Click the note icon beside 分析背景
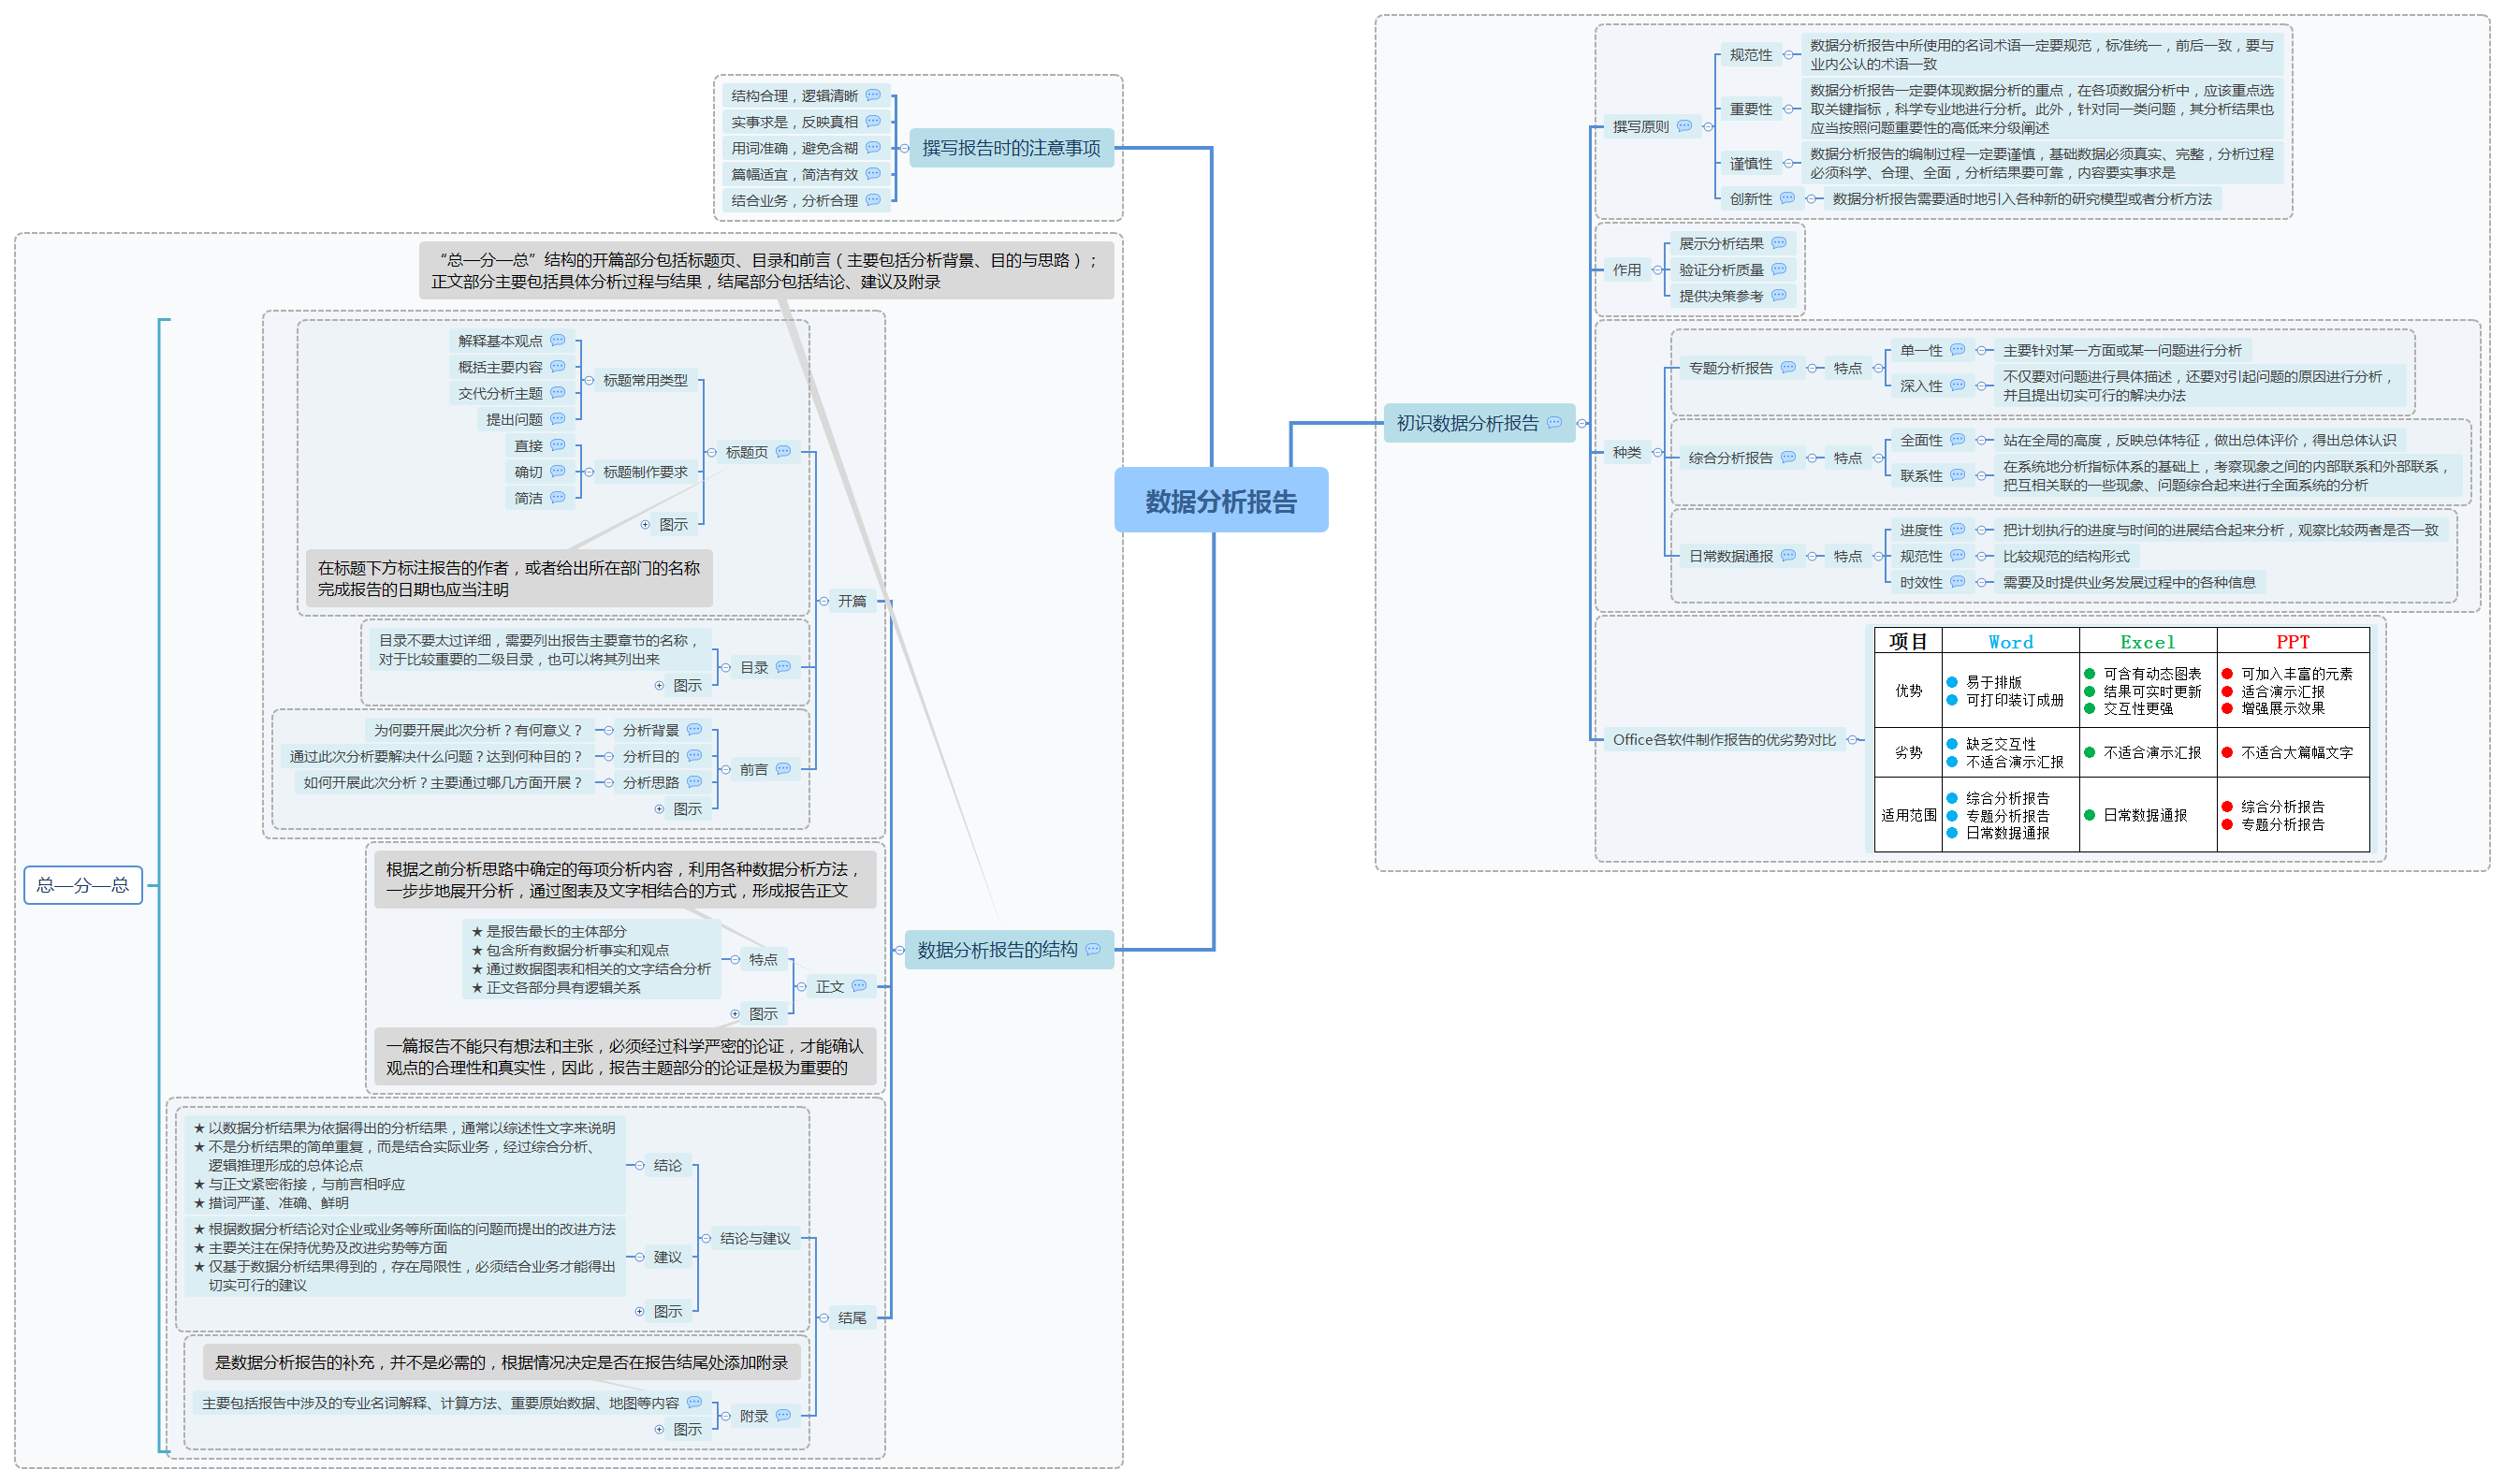This screenshot has width=2506, height=1484. 694,730
